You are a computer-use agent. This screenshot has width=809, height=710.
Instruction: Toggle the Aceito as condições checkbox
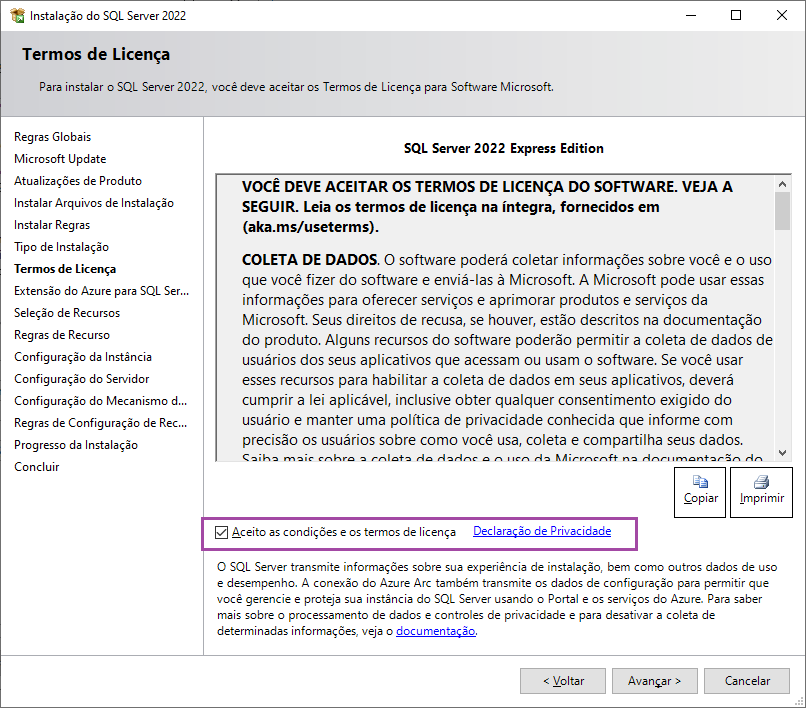(222, 534)
